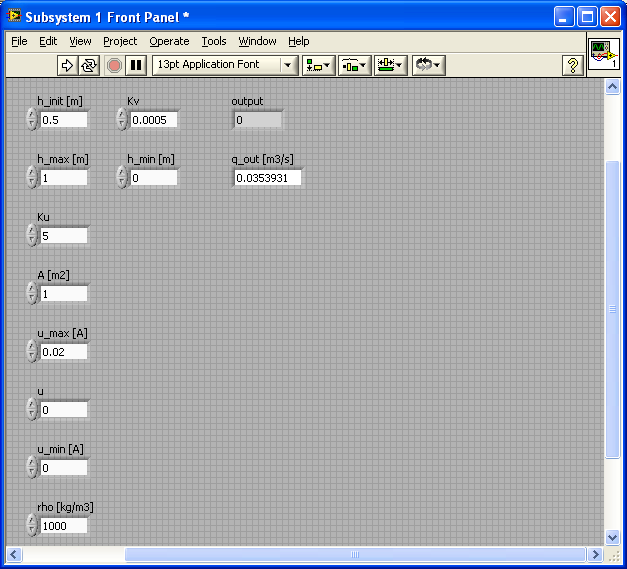627x569 pixels.
Task: Click the LabVIEW icon in title bar
Action: (14, 16)
